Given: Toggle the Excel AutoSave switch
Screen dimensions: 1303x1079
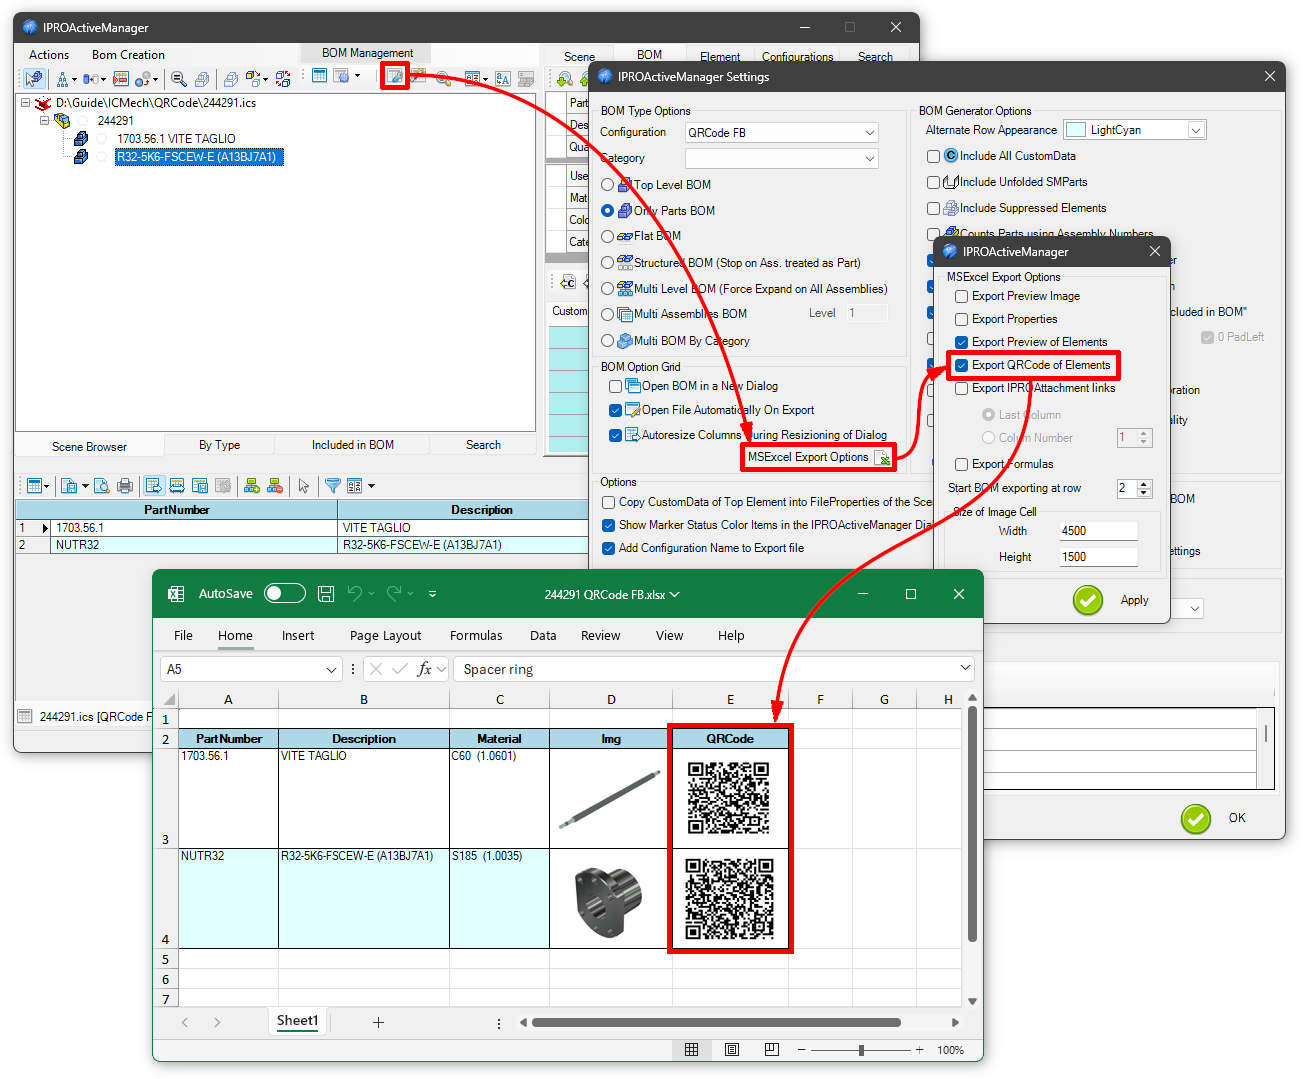Looking at the screenshot, I should coord(284,594).
